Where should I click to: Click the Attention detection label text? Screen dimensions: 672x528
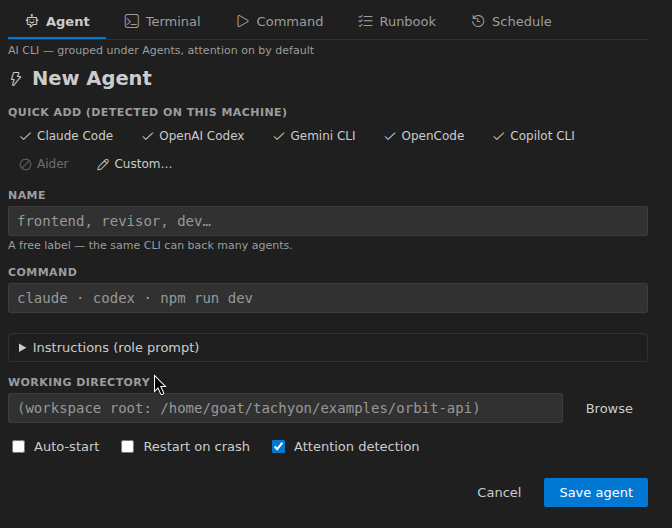tap(357, 447)
